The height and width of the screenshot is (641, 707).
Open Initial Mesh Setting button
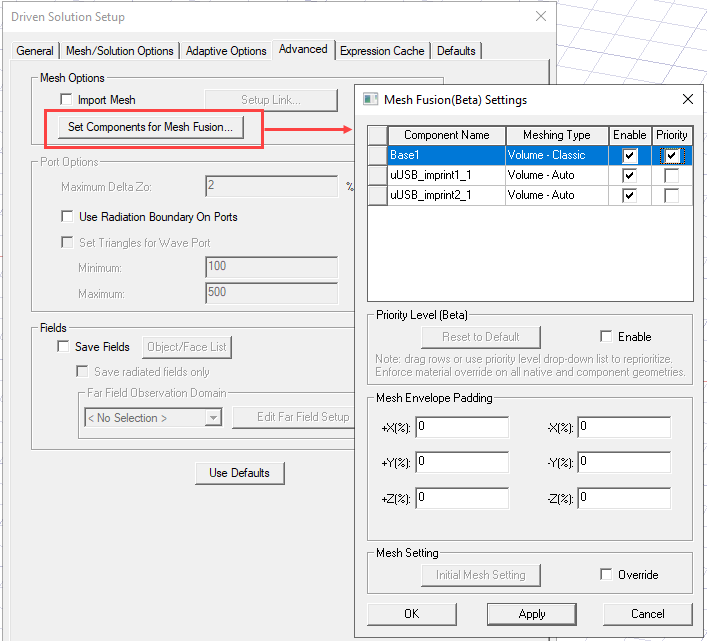click(481, 575)
